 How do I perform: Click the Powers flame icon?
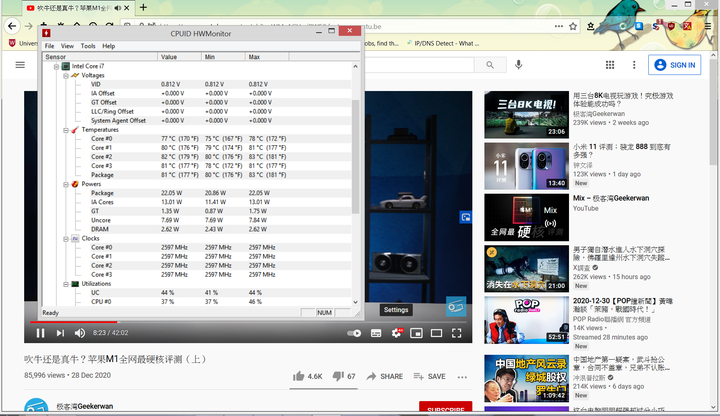point(75,184)
